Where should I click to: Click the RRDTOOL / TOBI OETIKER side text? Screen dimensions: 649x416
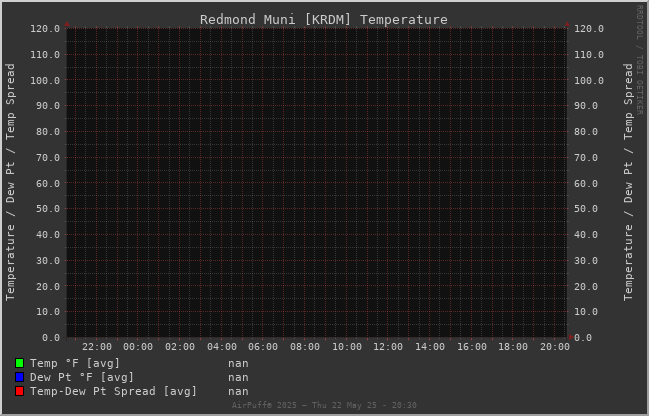point(640,60)
